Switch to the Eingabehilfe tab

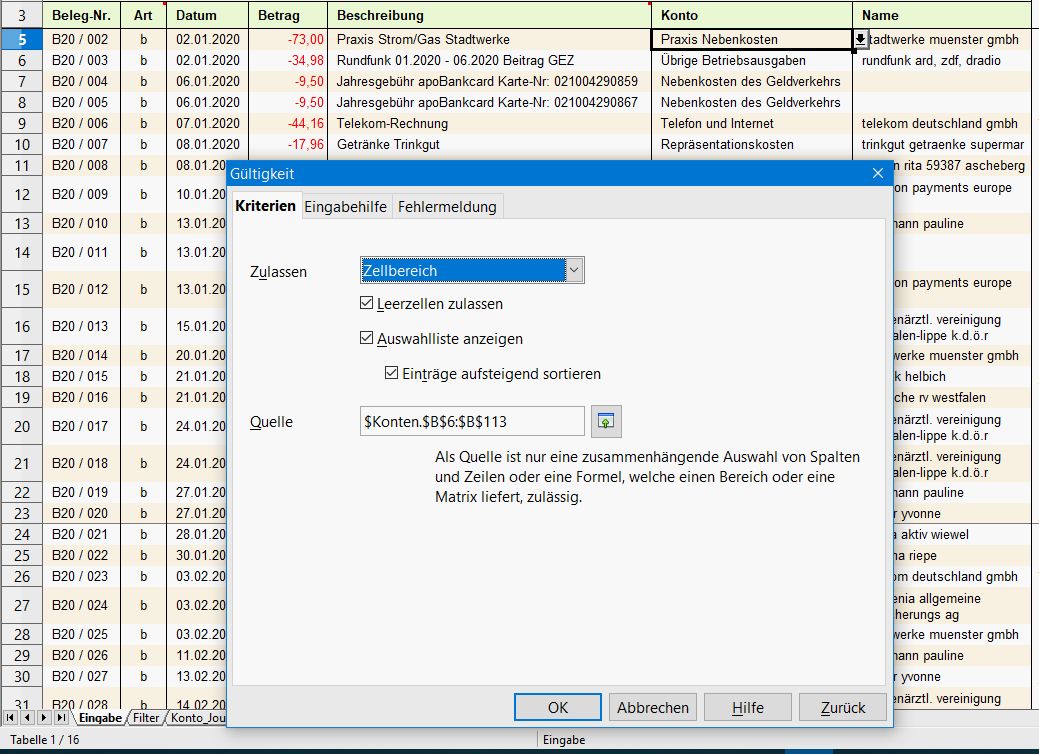pyautogui.click(x=345, y=207)
